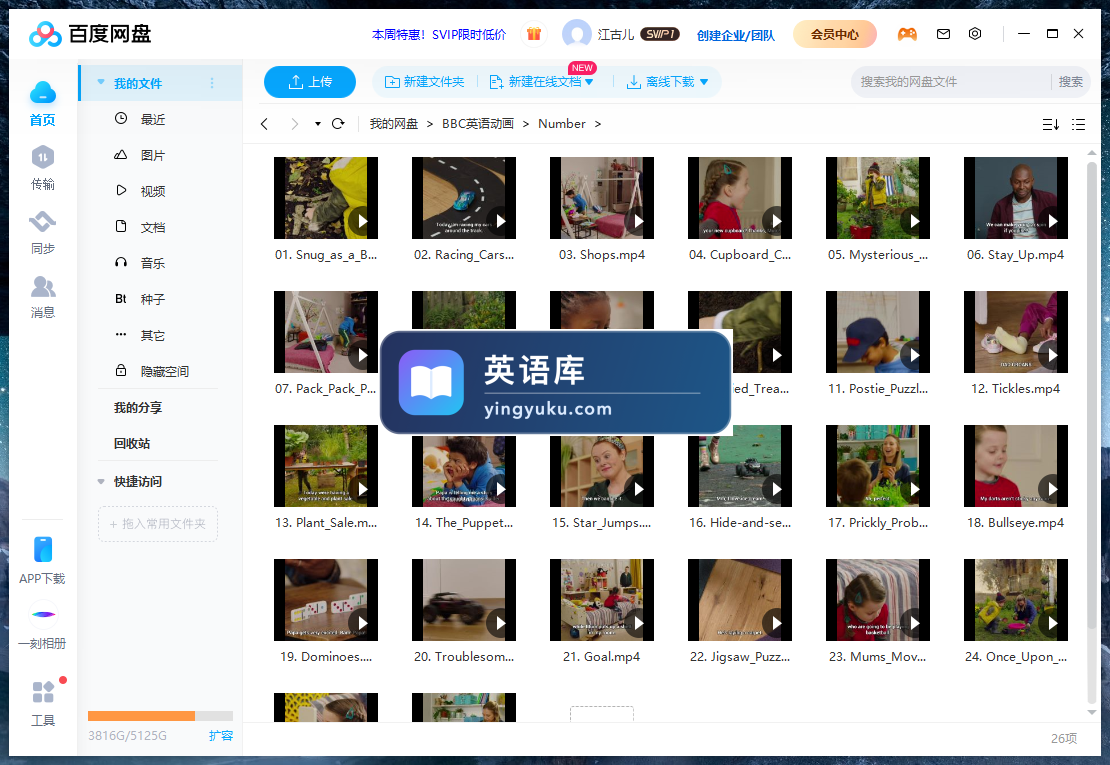This screenshot has height=765, width=1110.
Task: Go back with the left arrow
Action: (x=264, y=124)
